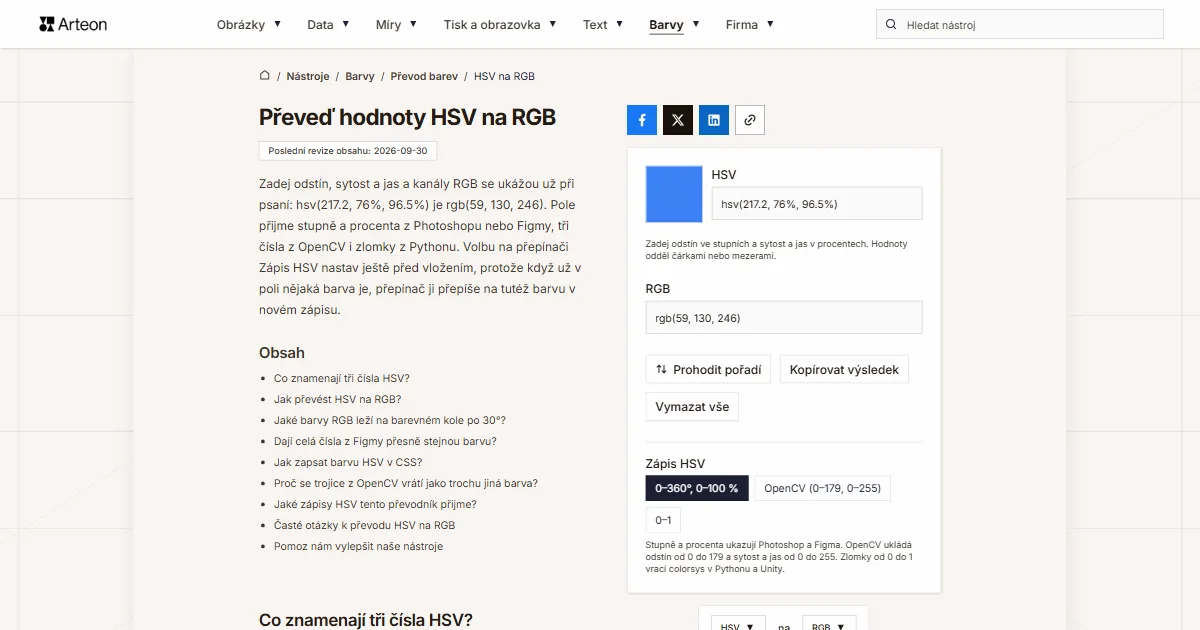Share the page on LinkedIn
This screenshot has height=630, width=1200.
714,120
